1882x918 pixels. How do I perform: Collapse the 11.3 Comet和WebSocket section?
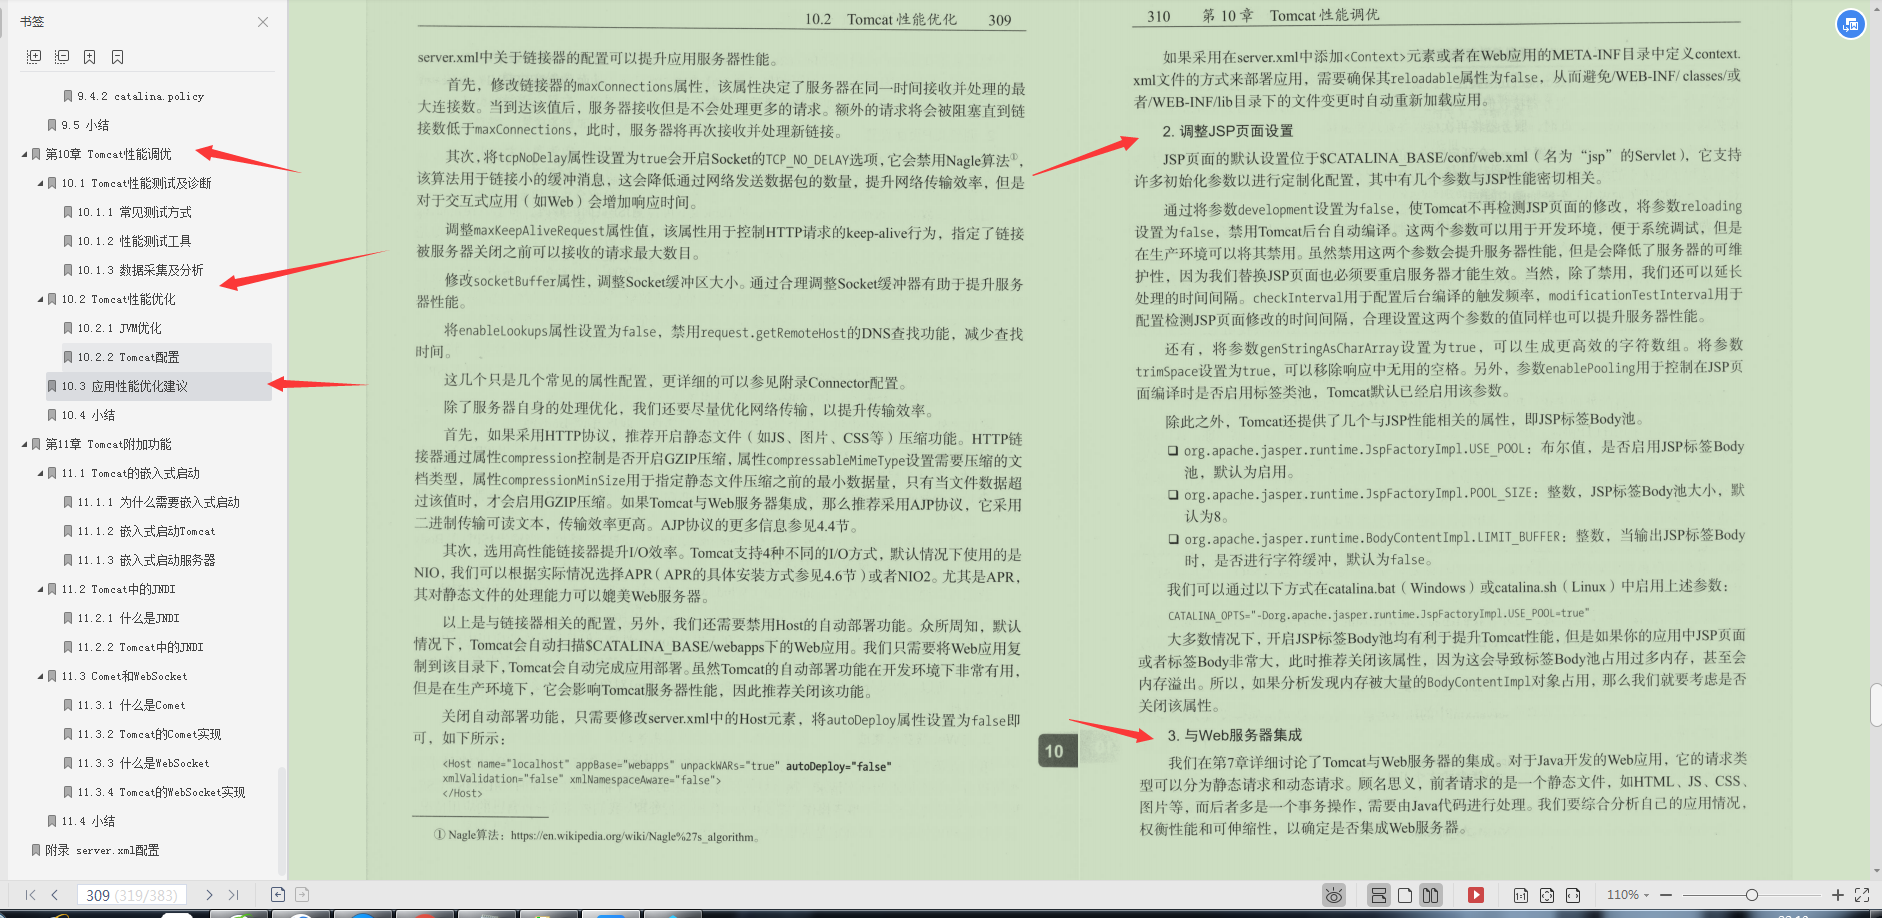pos(42,676)
